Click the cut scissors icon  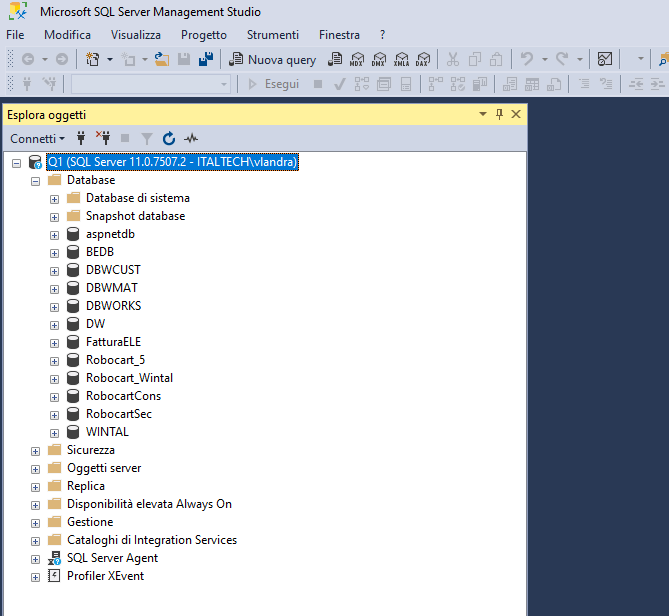453,59
